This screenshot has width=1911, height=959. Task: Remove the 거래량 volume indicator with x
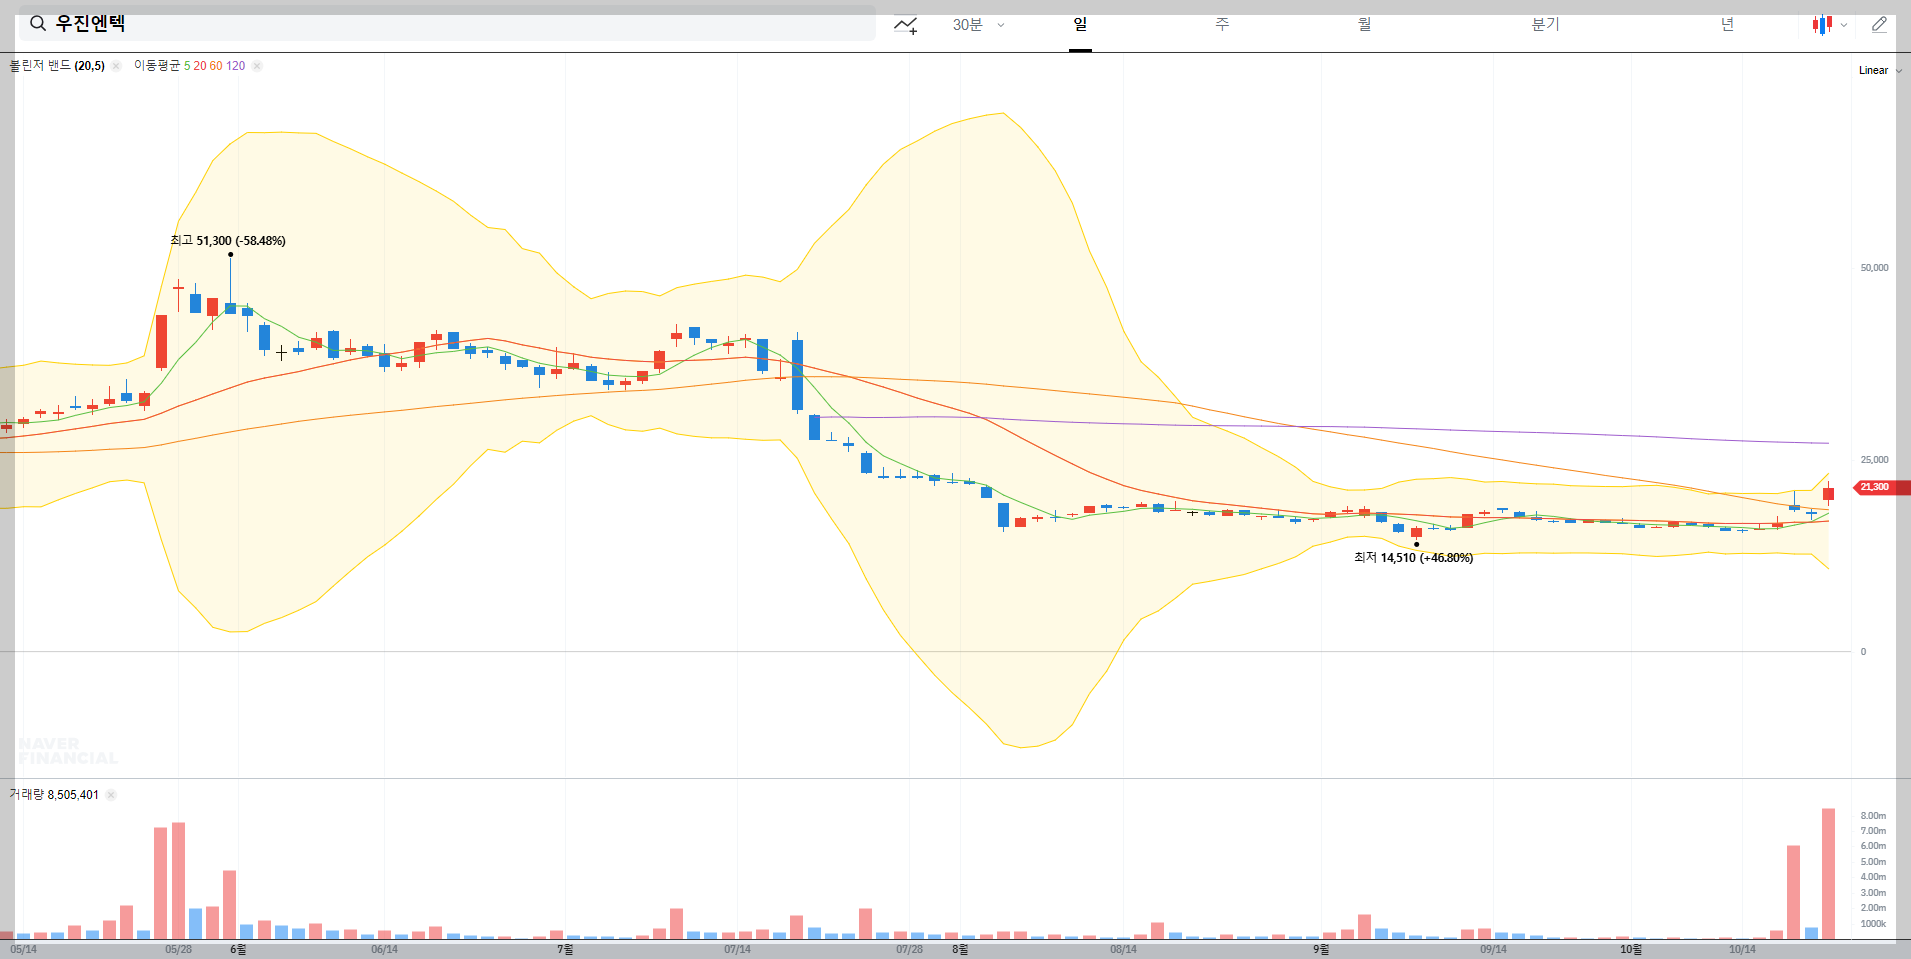tap(111, 795)
